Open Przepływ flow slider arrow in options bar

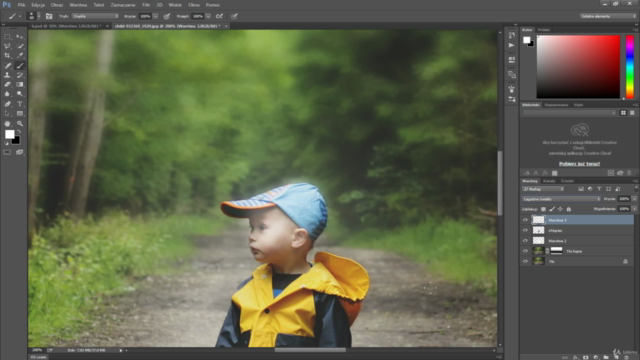tap(208, 16)
